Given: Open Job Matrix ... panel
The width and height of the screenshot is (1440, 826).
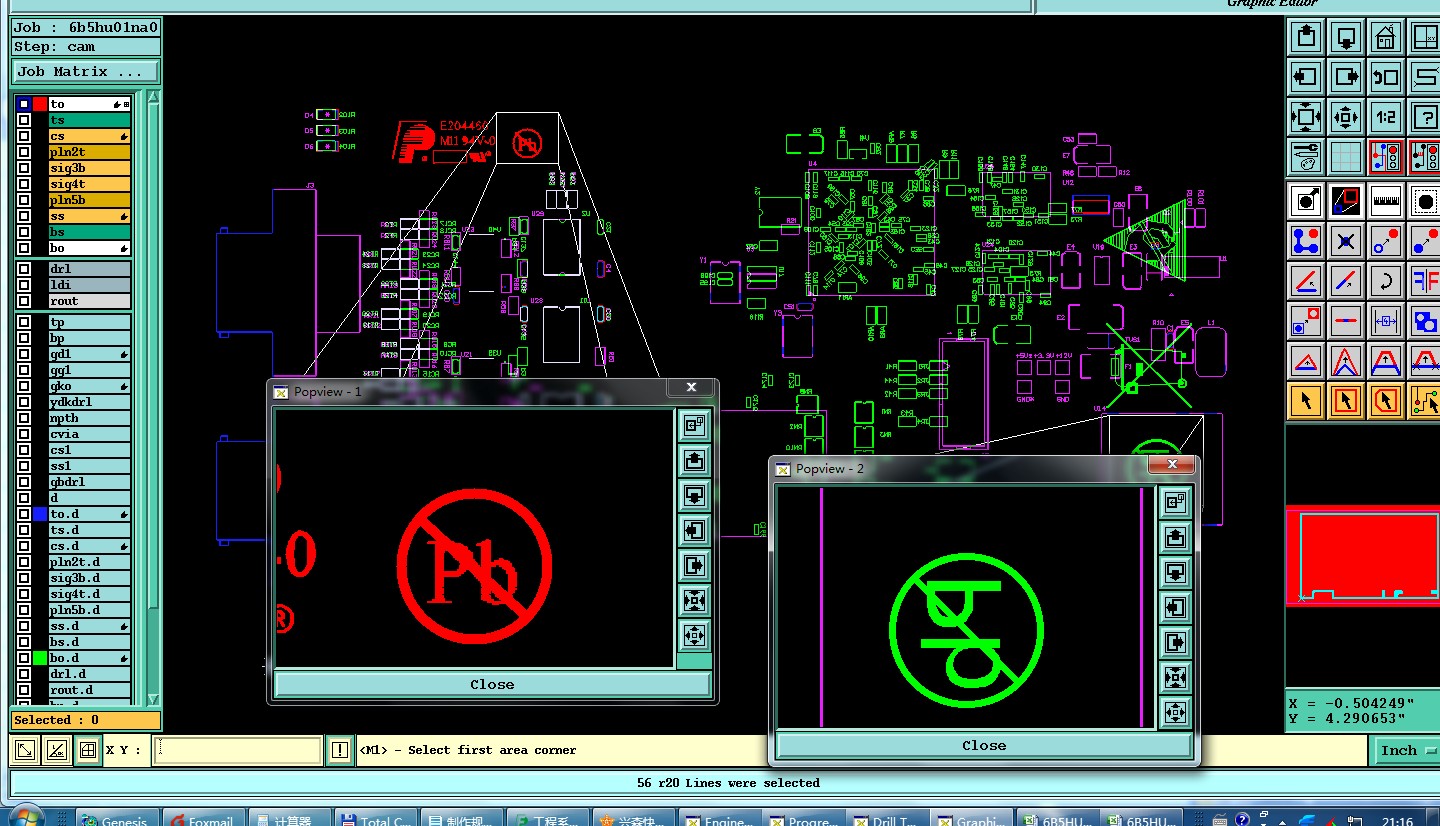Looking at the screenshot, I should click(x=85, y=72).
